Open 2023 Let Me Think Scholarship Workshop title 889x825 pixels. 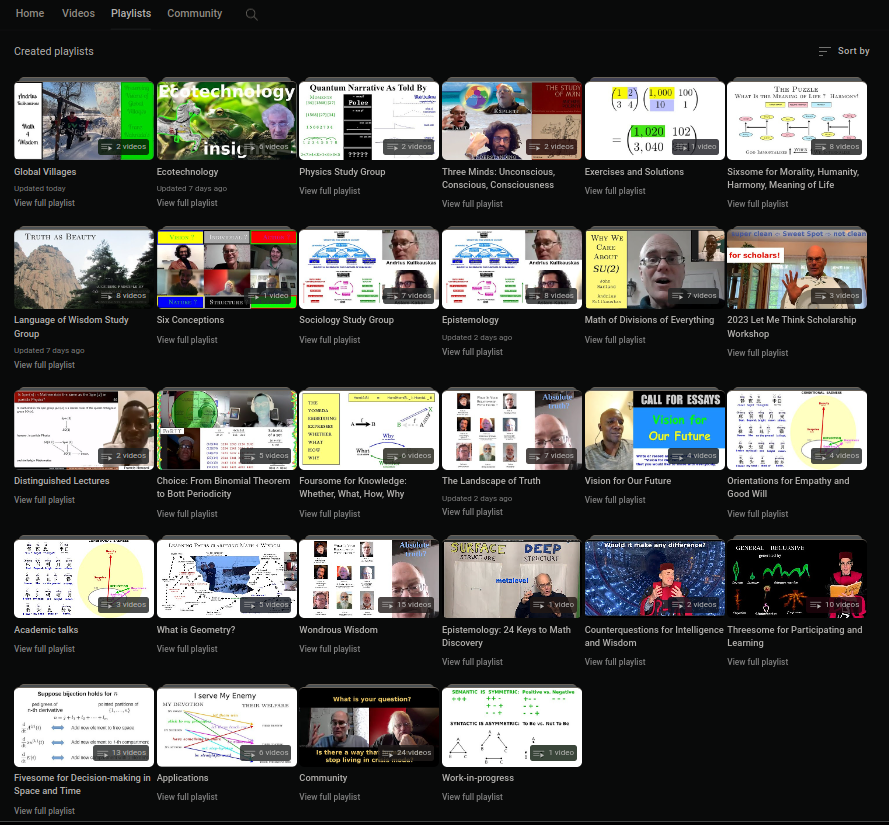tap(791, 327)
